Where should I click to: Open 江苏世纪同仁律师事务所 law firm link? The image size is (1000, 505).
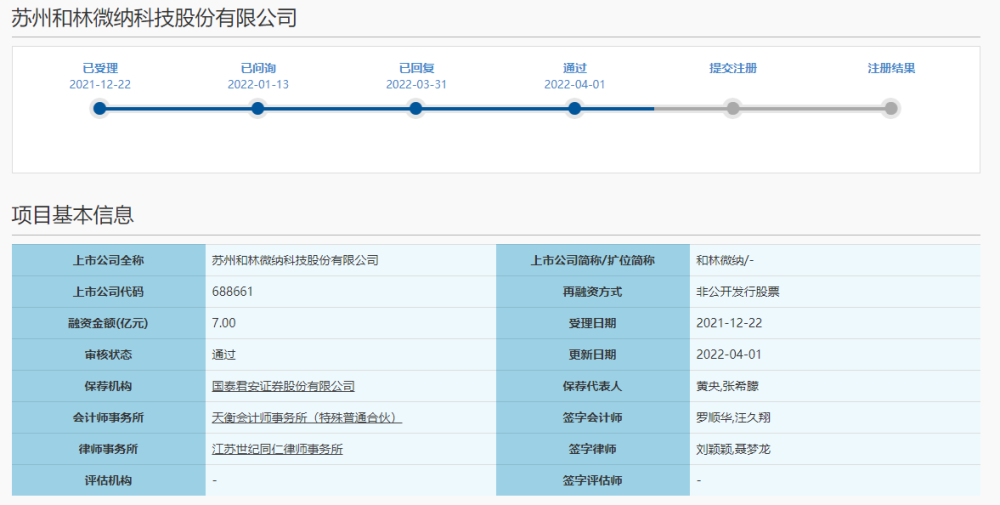[x=277, y=450]
